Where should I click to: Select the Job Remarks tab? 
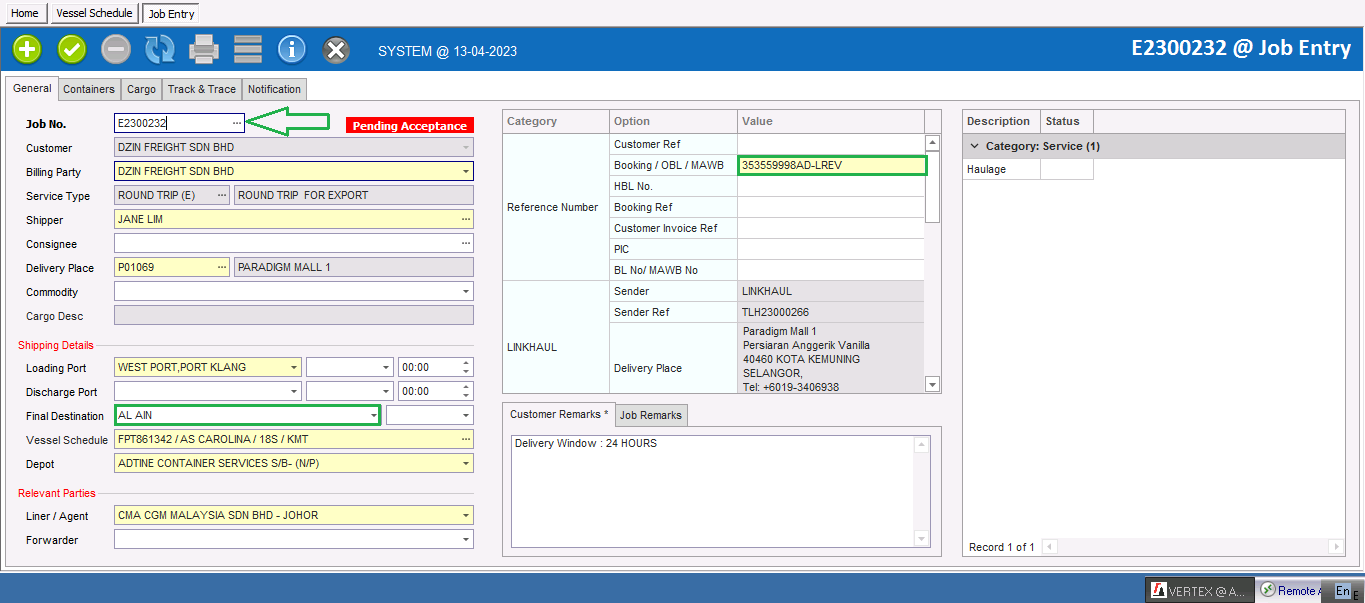tap(651, 415)
